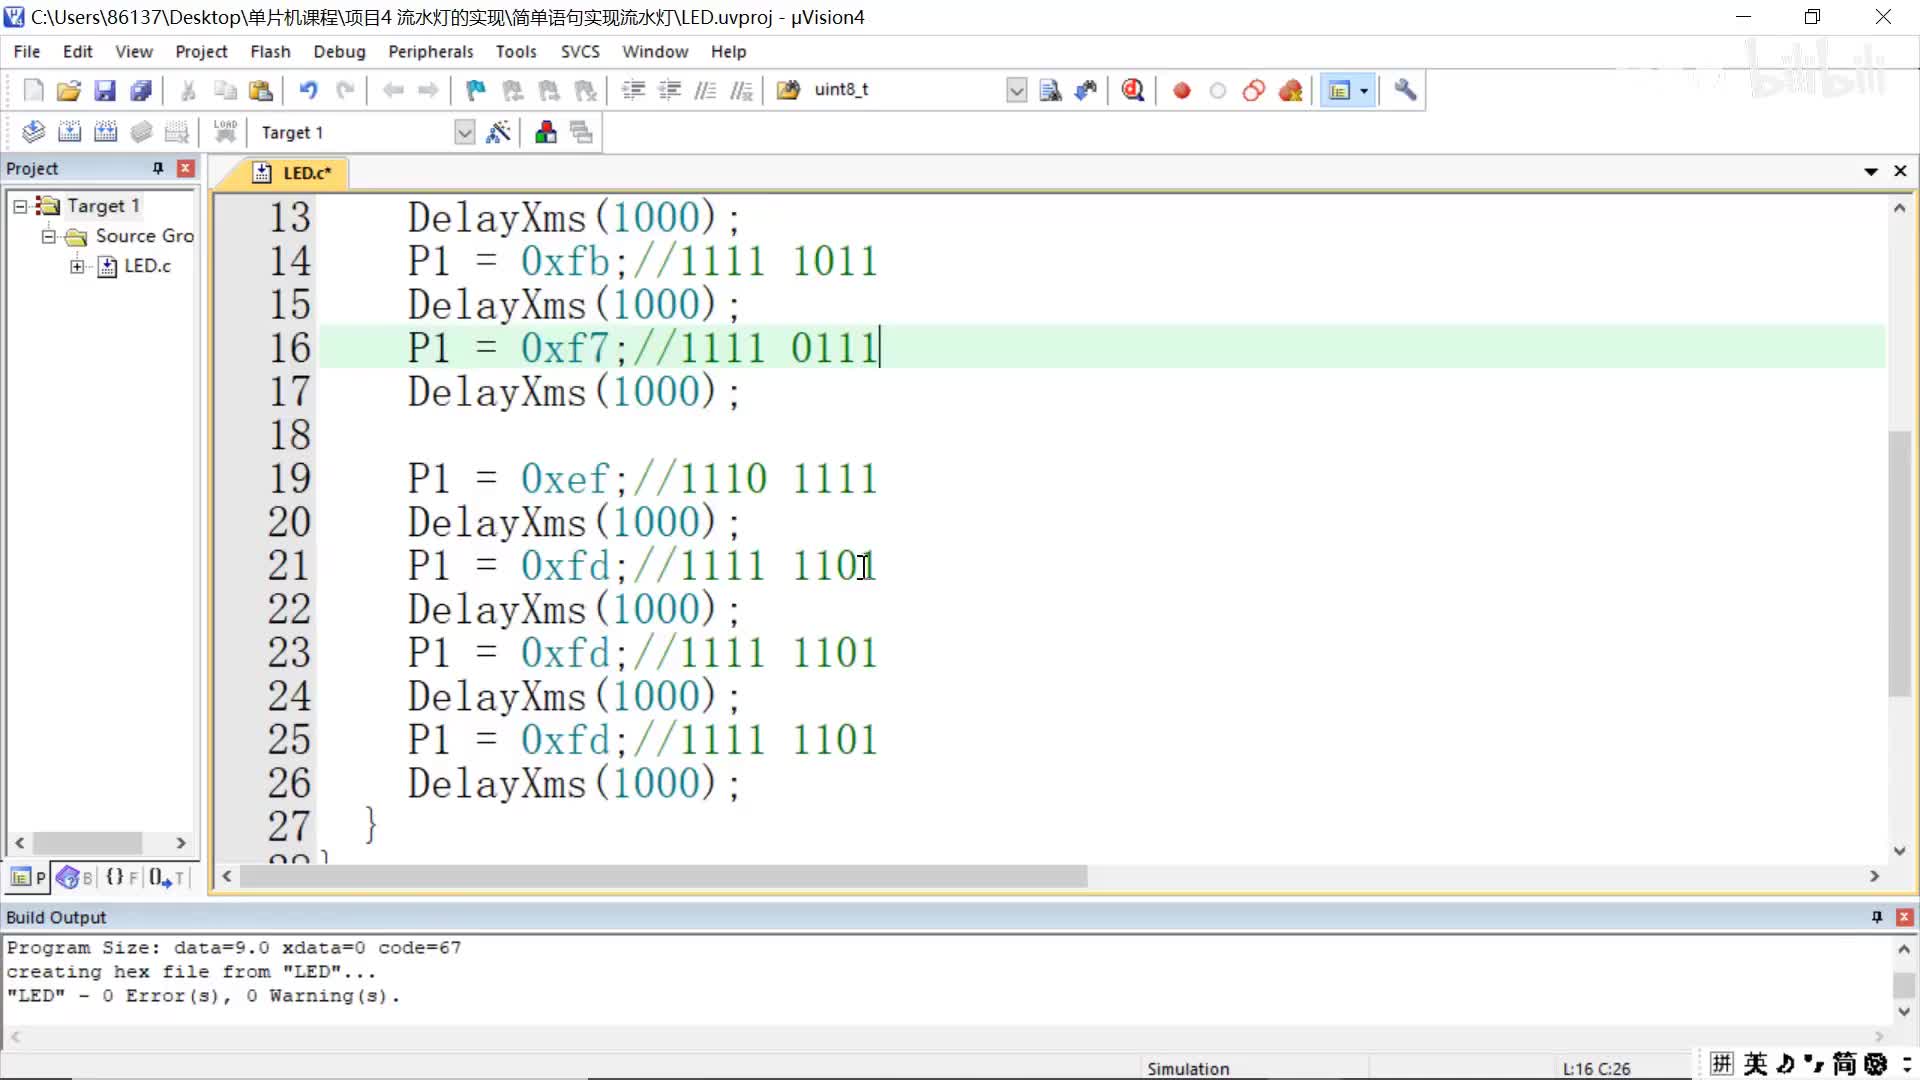Viewport: 1920px width, 1080px height.
Task: Build target files
Action: [70, 132]
